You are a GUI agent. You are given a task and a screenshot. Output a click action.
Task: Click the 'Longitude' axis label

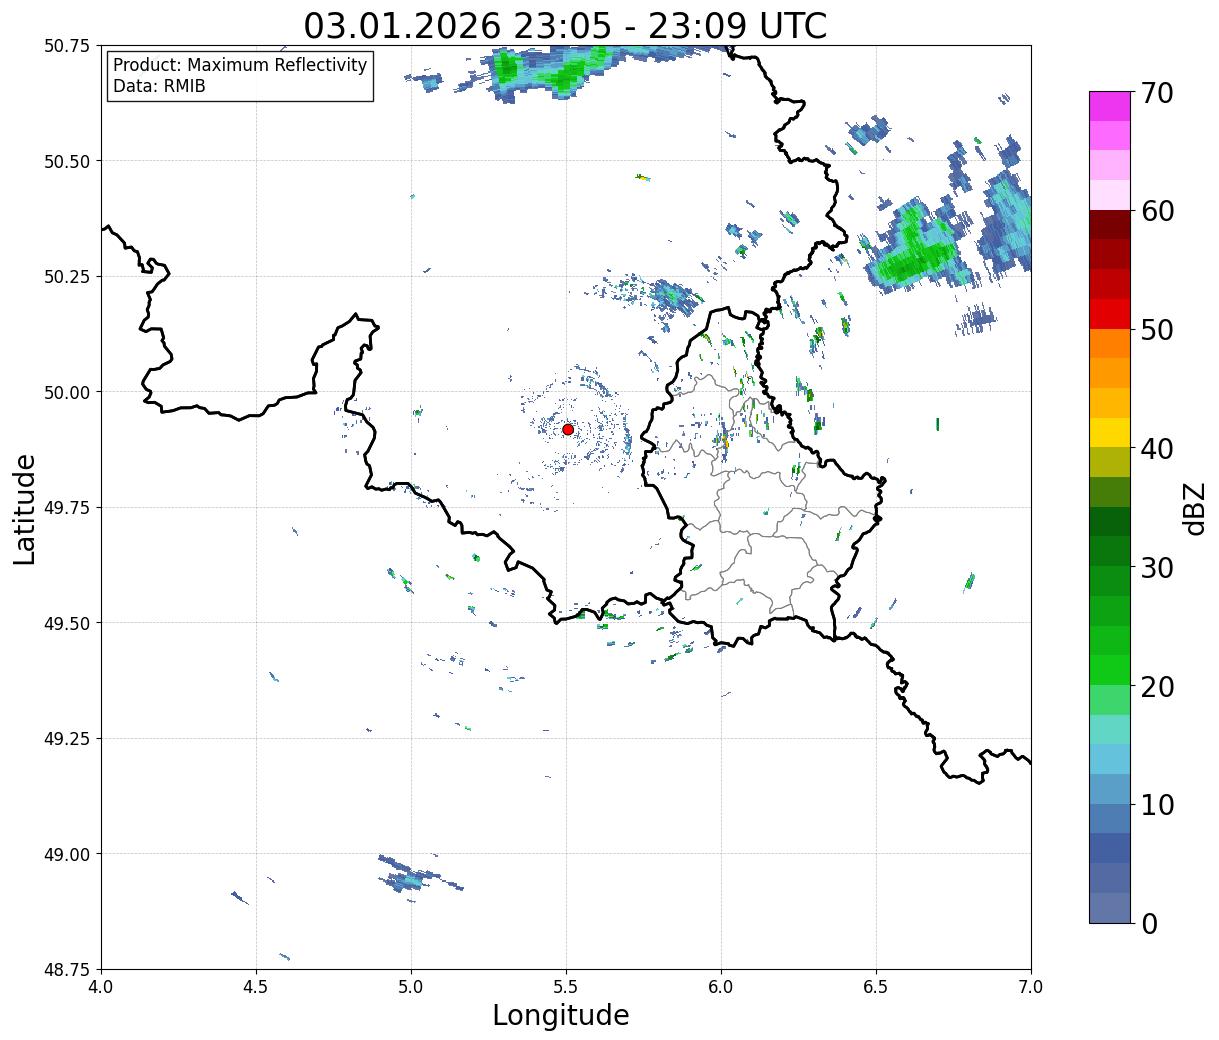[x=561, y=1015]
